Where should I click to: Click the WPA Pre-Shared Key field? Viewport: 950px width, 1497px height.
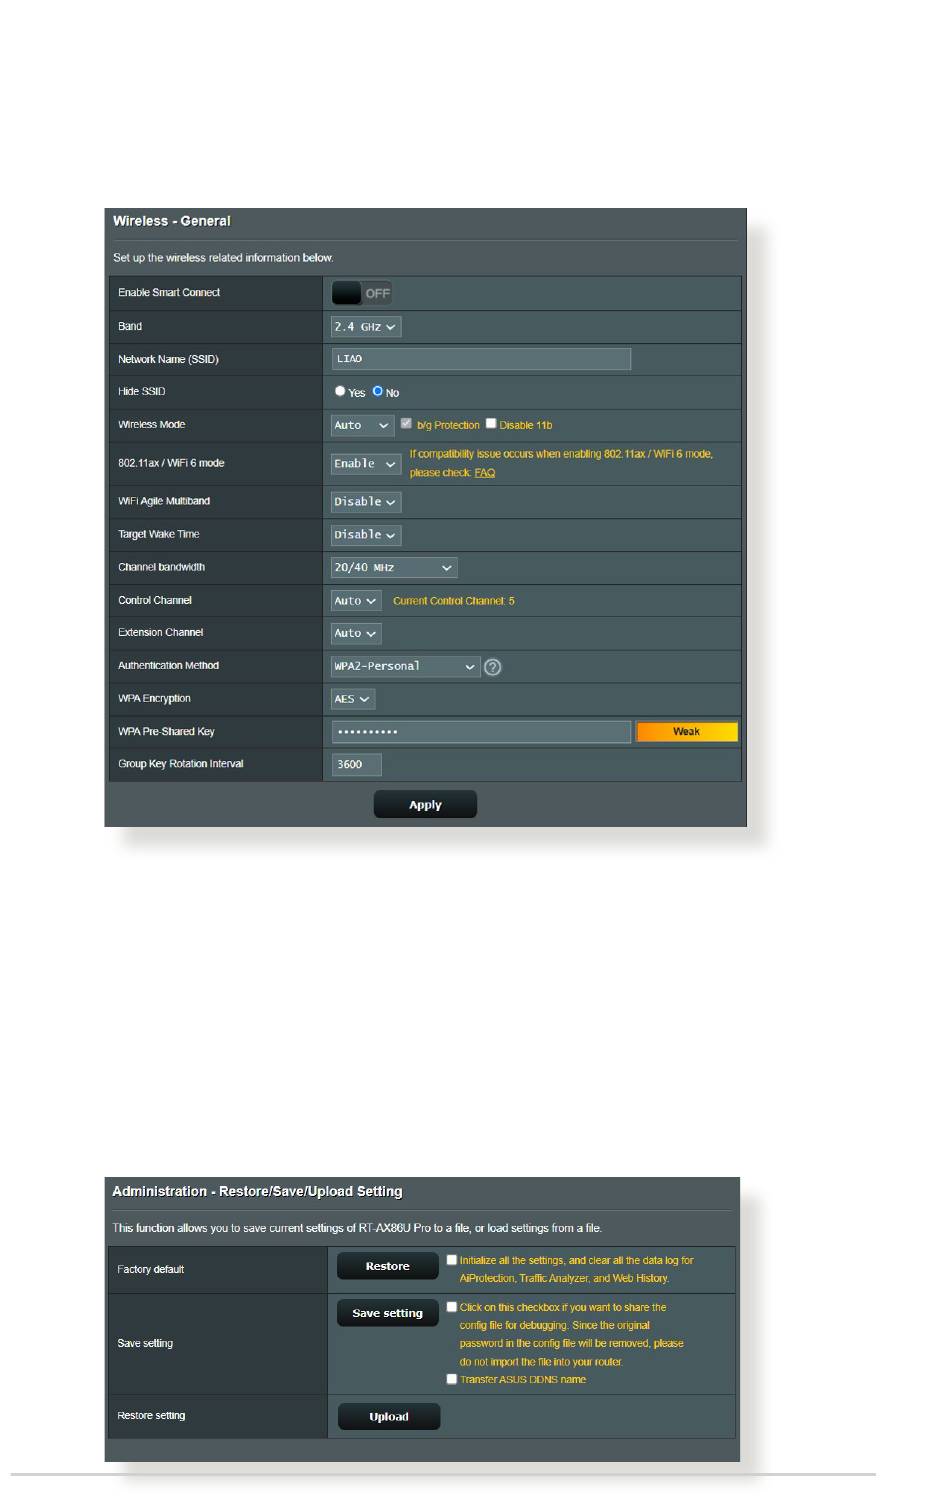[x=481, y=732]
